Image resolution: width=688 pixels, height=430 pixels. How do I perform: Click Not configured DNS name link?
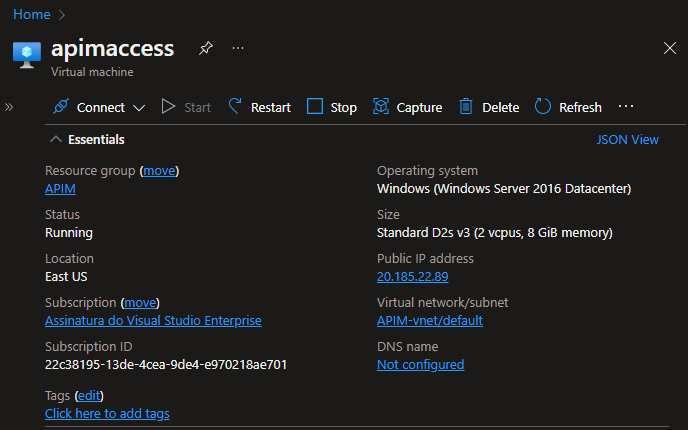pos(420,365)
